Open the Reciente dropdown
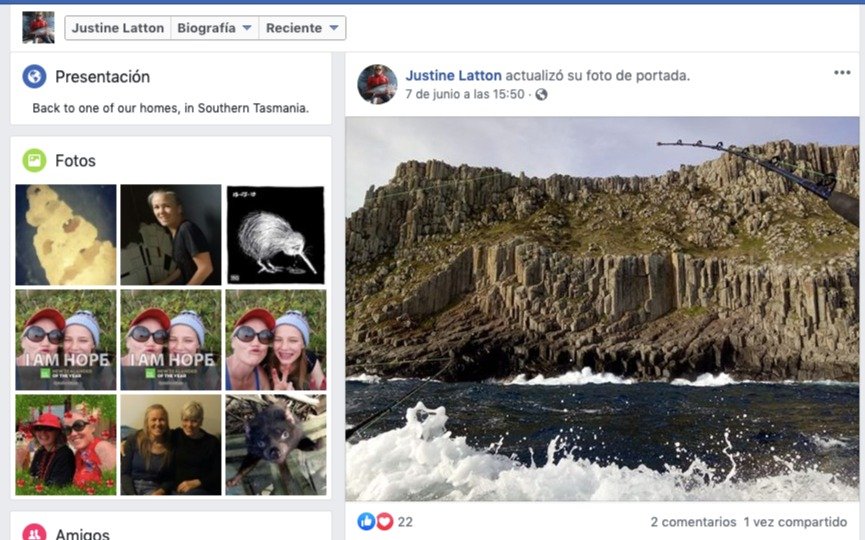The height and width of the screenshot is (540, 865). tap(302, 28)
